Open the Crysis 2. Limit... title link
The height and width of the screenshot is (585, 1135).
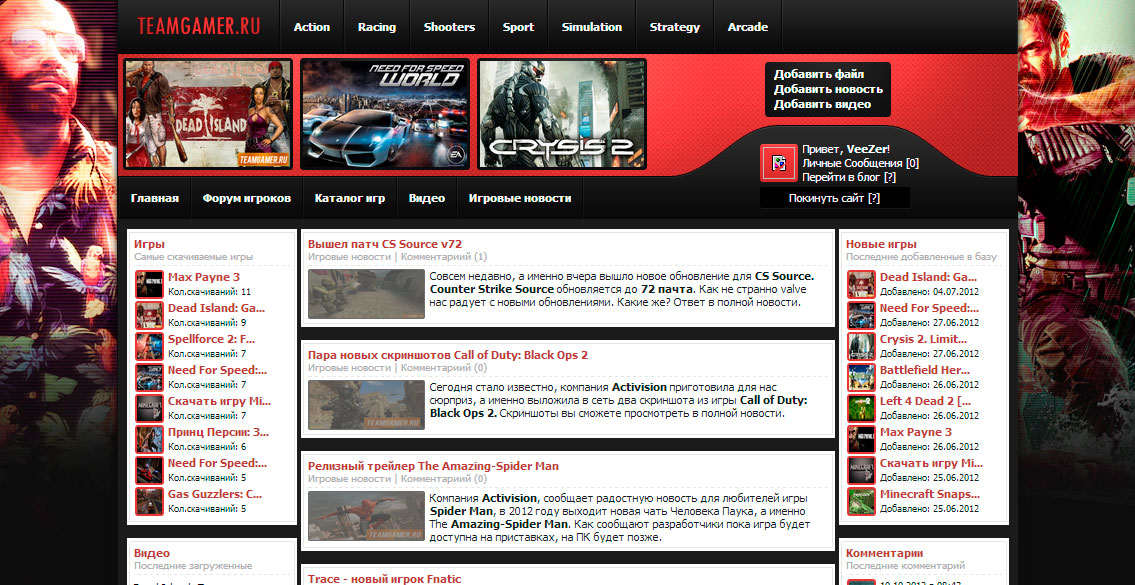point(923,340)
